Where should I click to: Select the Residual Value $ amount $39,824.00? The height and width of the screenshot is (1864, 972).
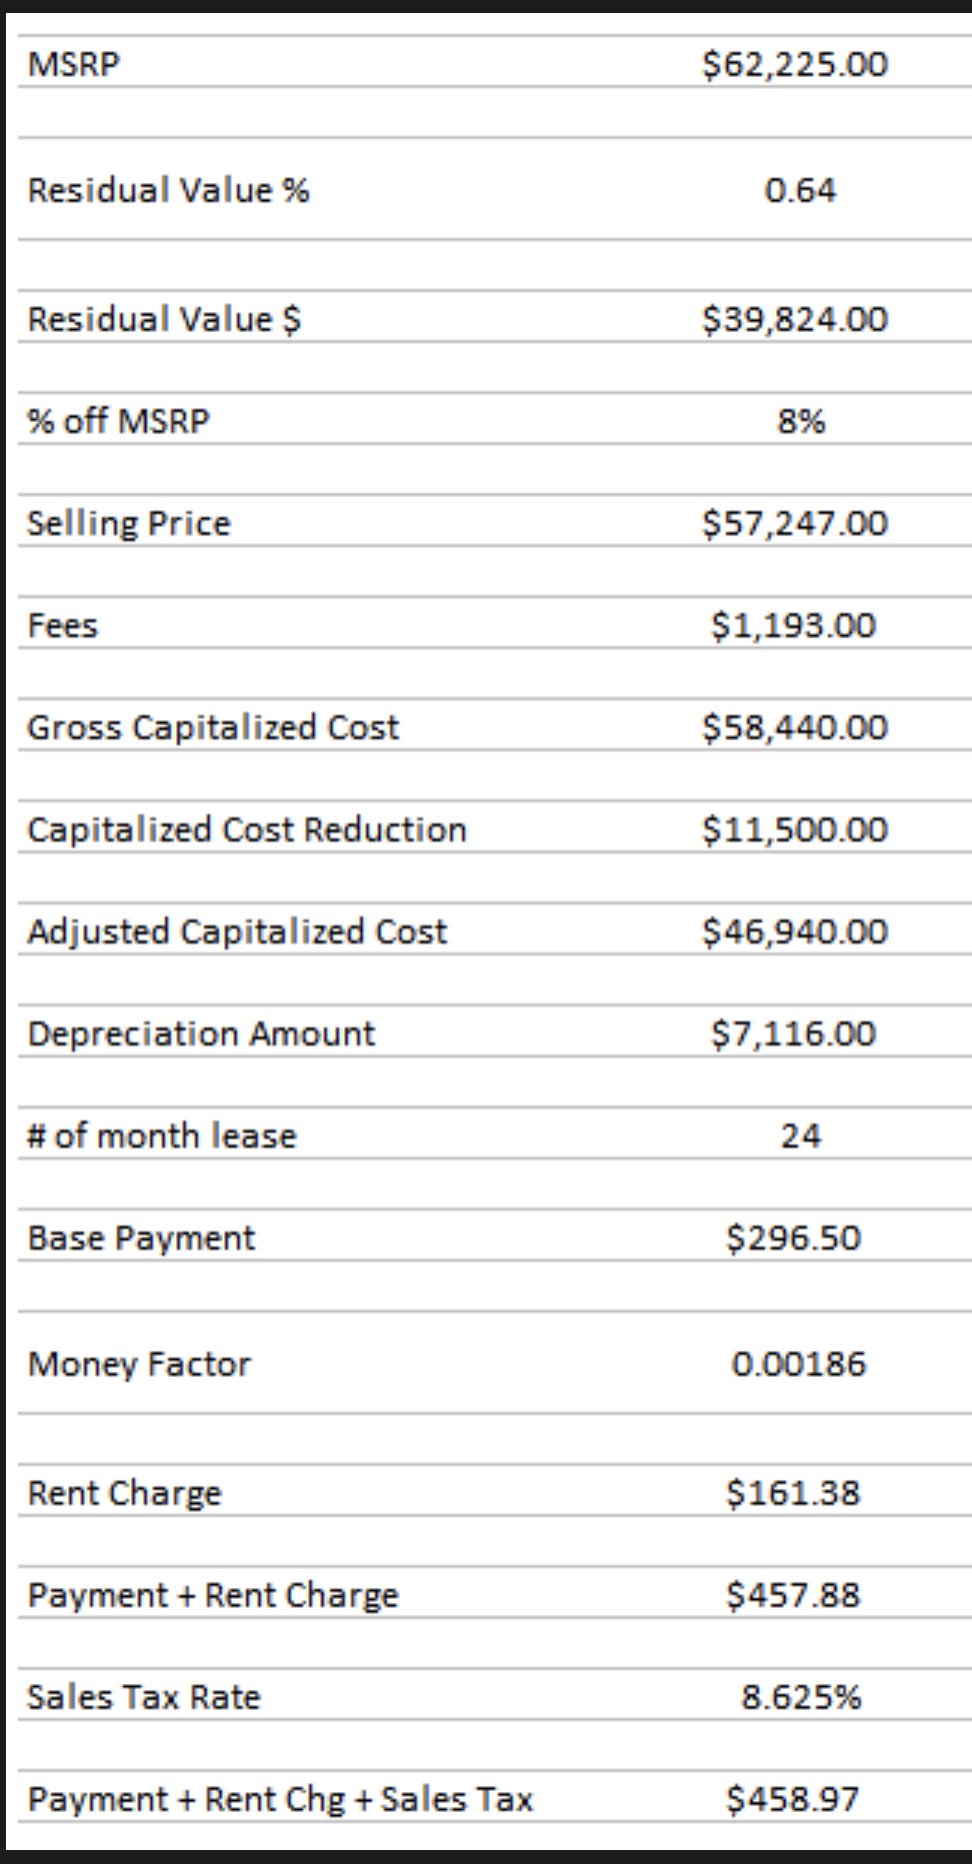795,319
